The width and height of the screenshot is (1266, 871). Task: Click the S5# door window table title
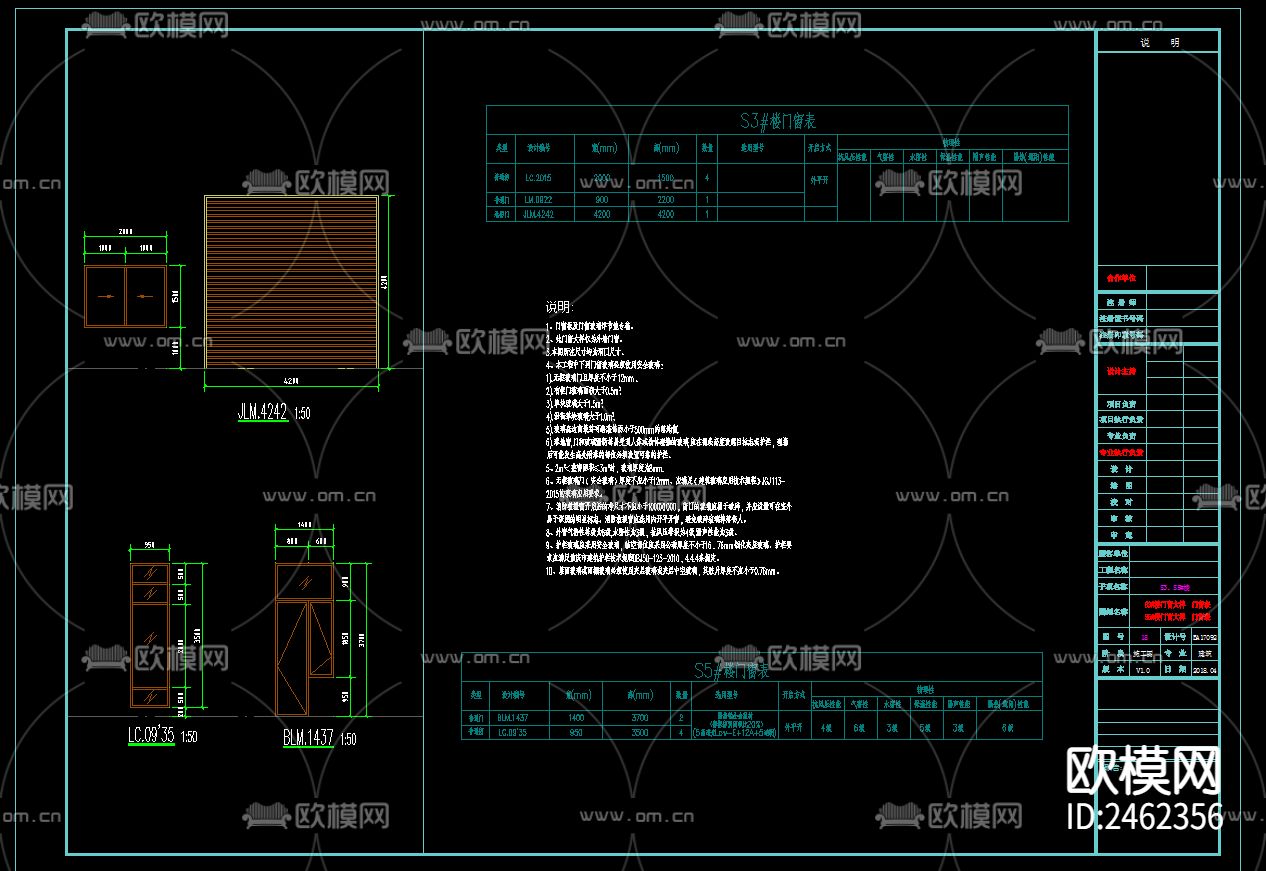pos(731,669)
